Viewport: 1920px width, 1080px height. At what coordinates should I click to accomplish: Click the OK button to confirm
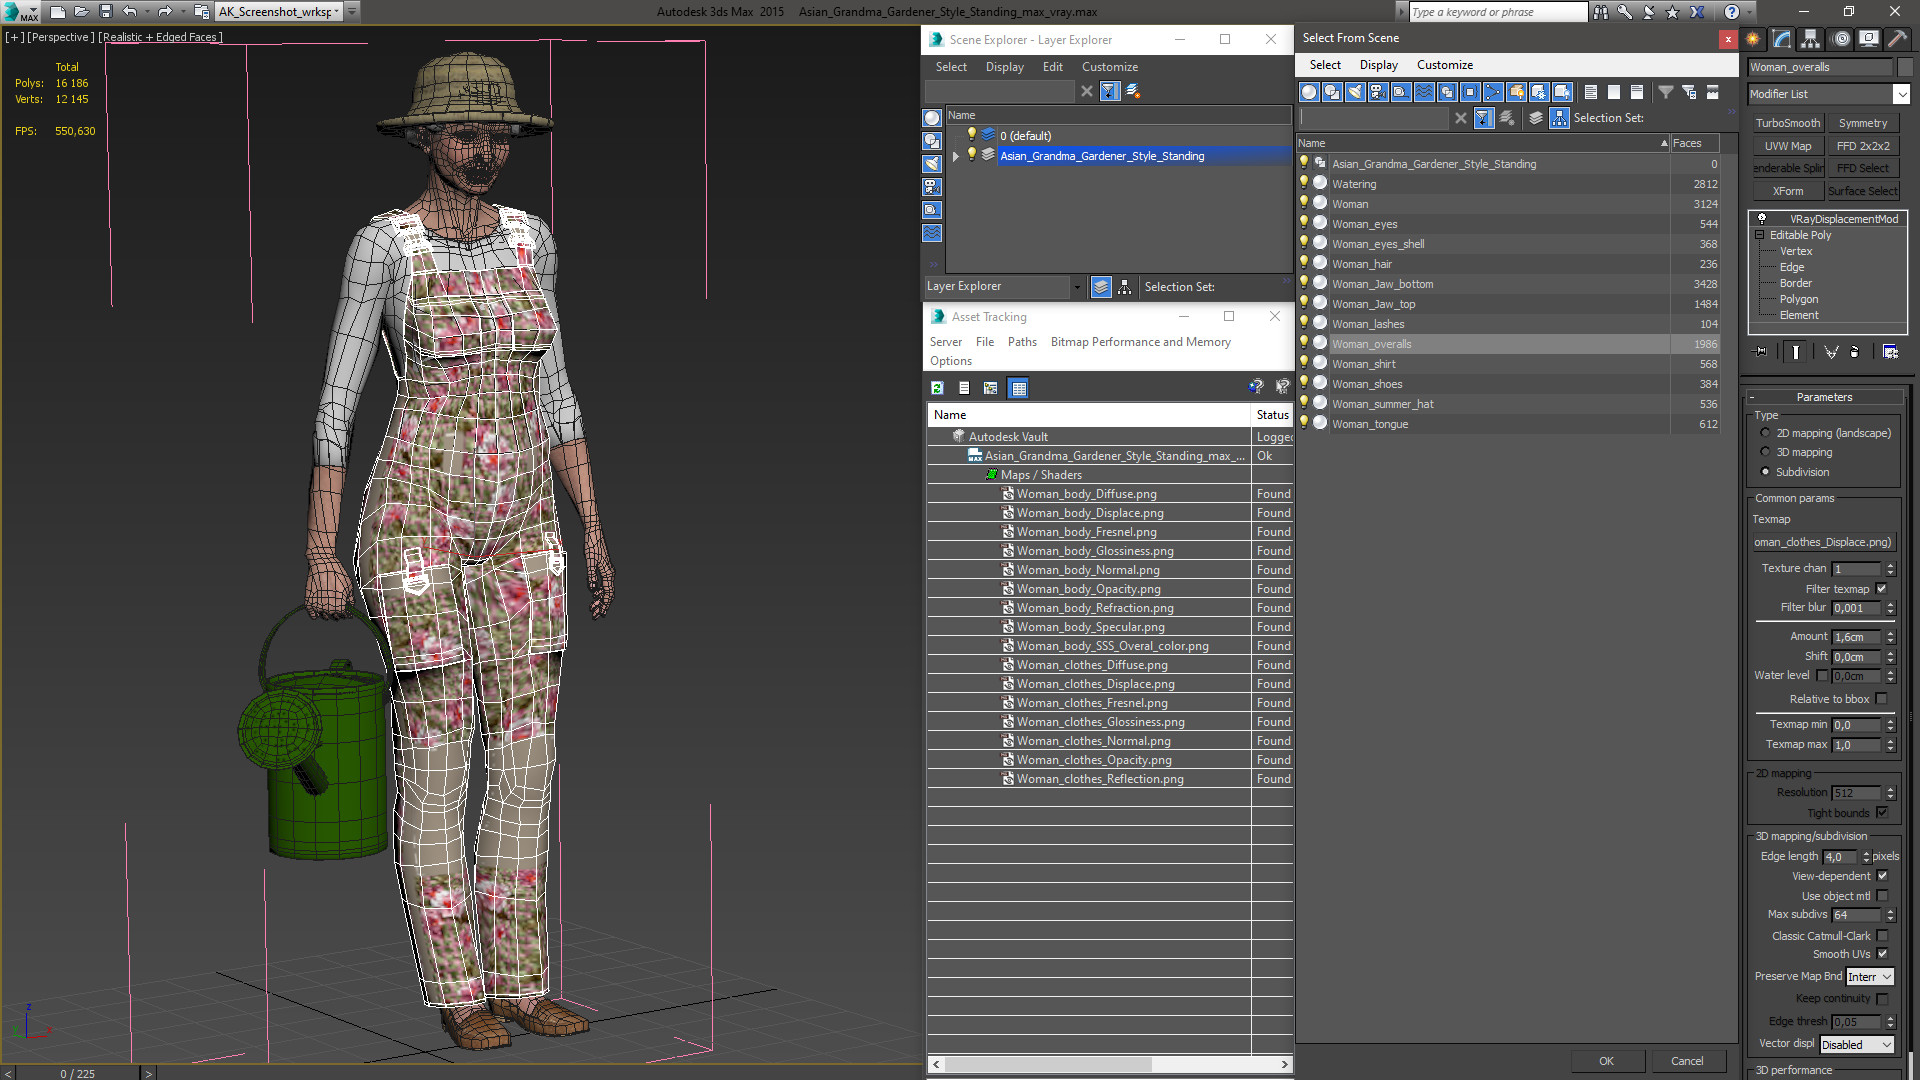tap(1606, 1060)
